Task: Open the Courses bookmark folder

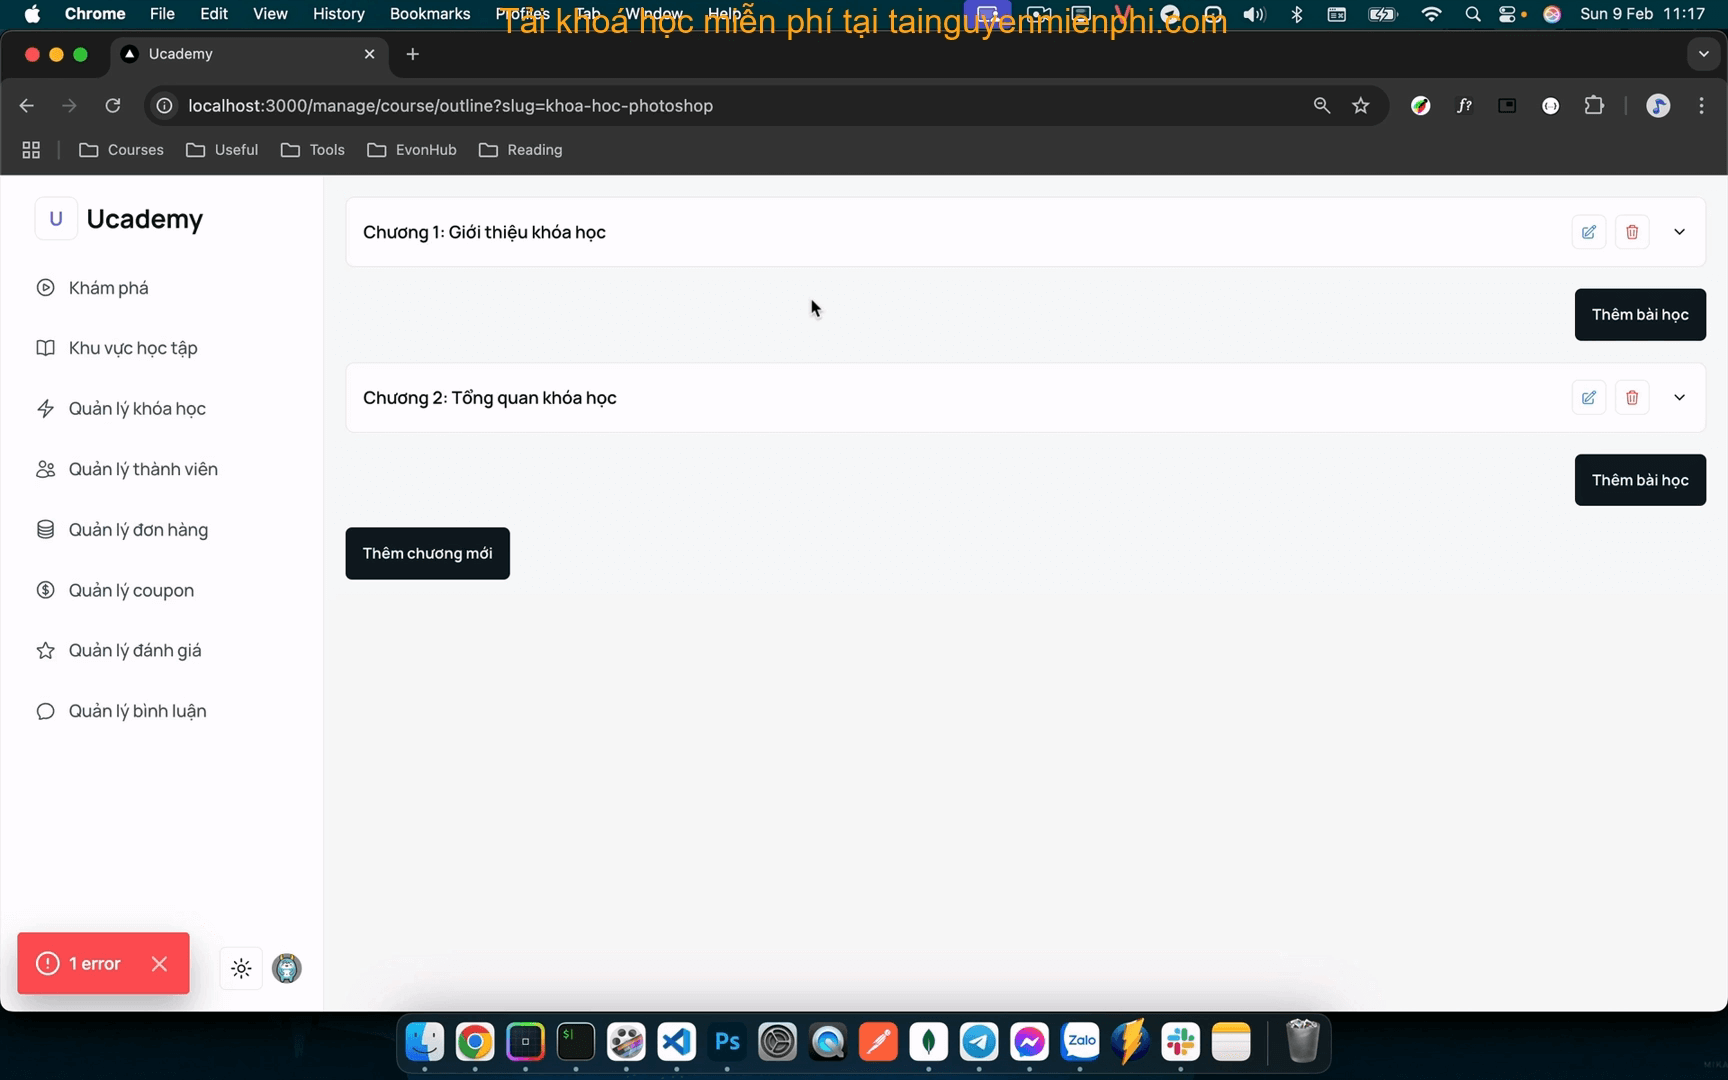Action: click(122, 150)
